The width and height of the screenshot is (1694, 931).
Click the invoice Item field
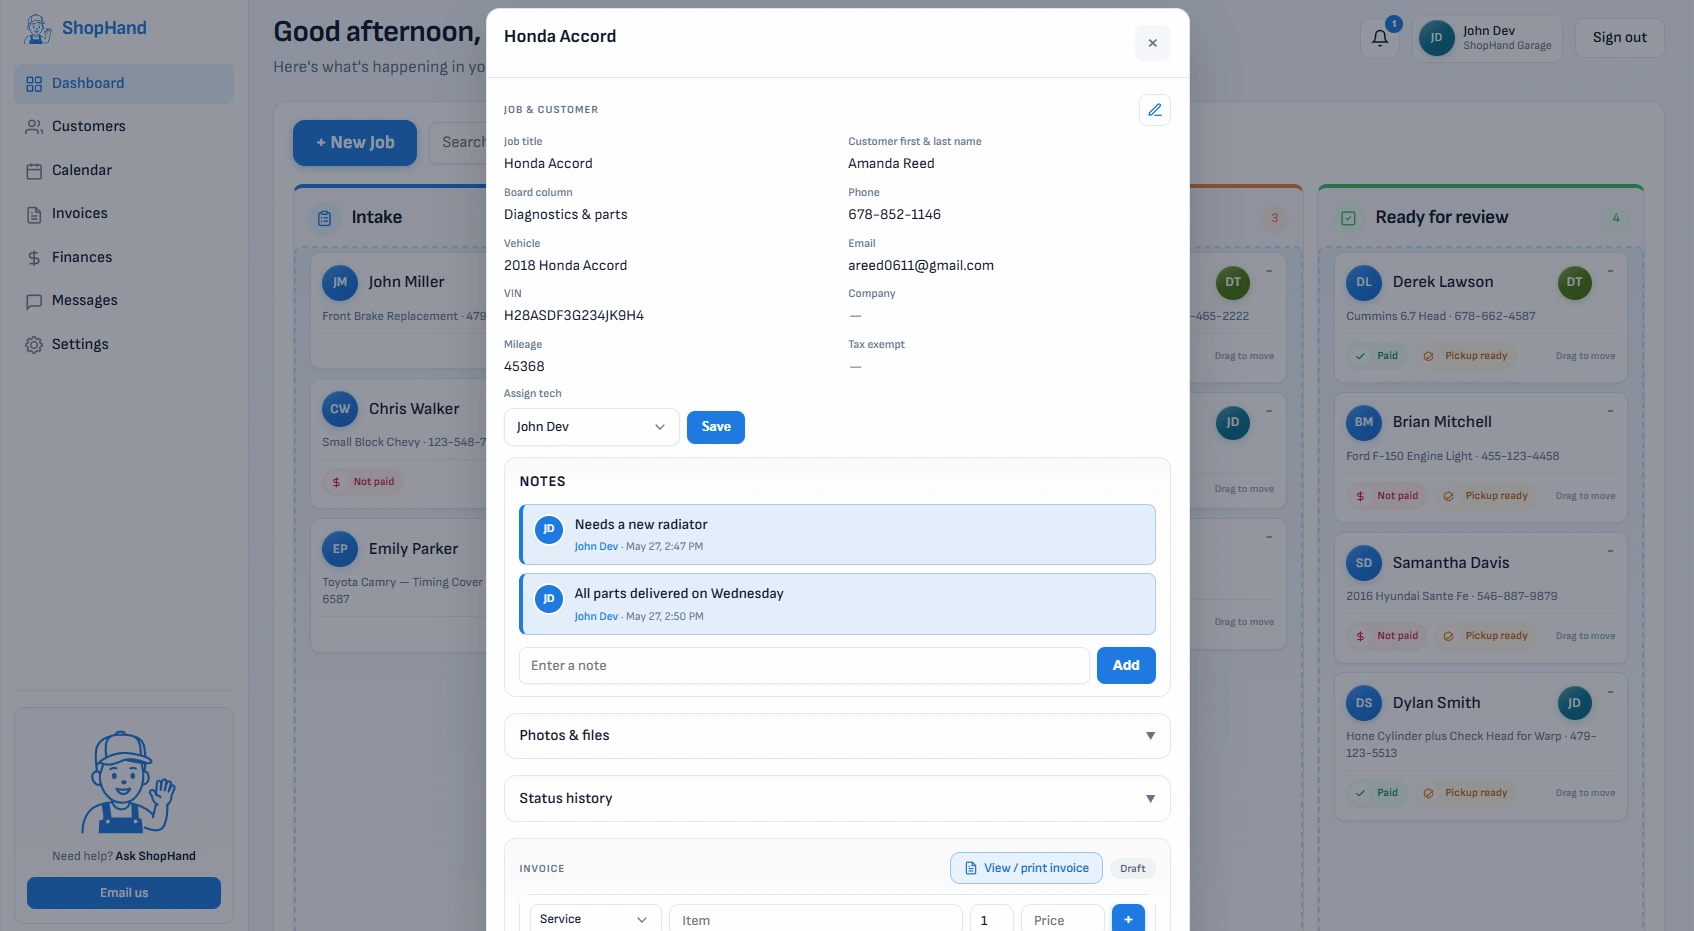pos(816,920)
